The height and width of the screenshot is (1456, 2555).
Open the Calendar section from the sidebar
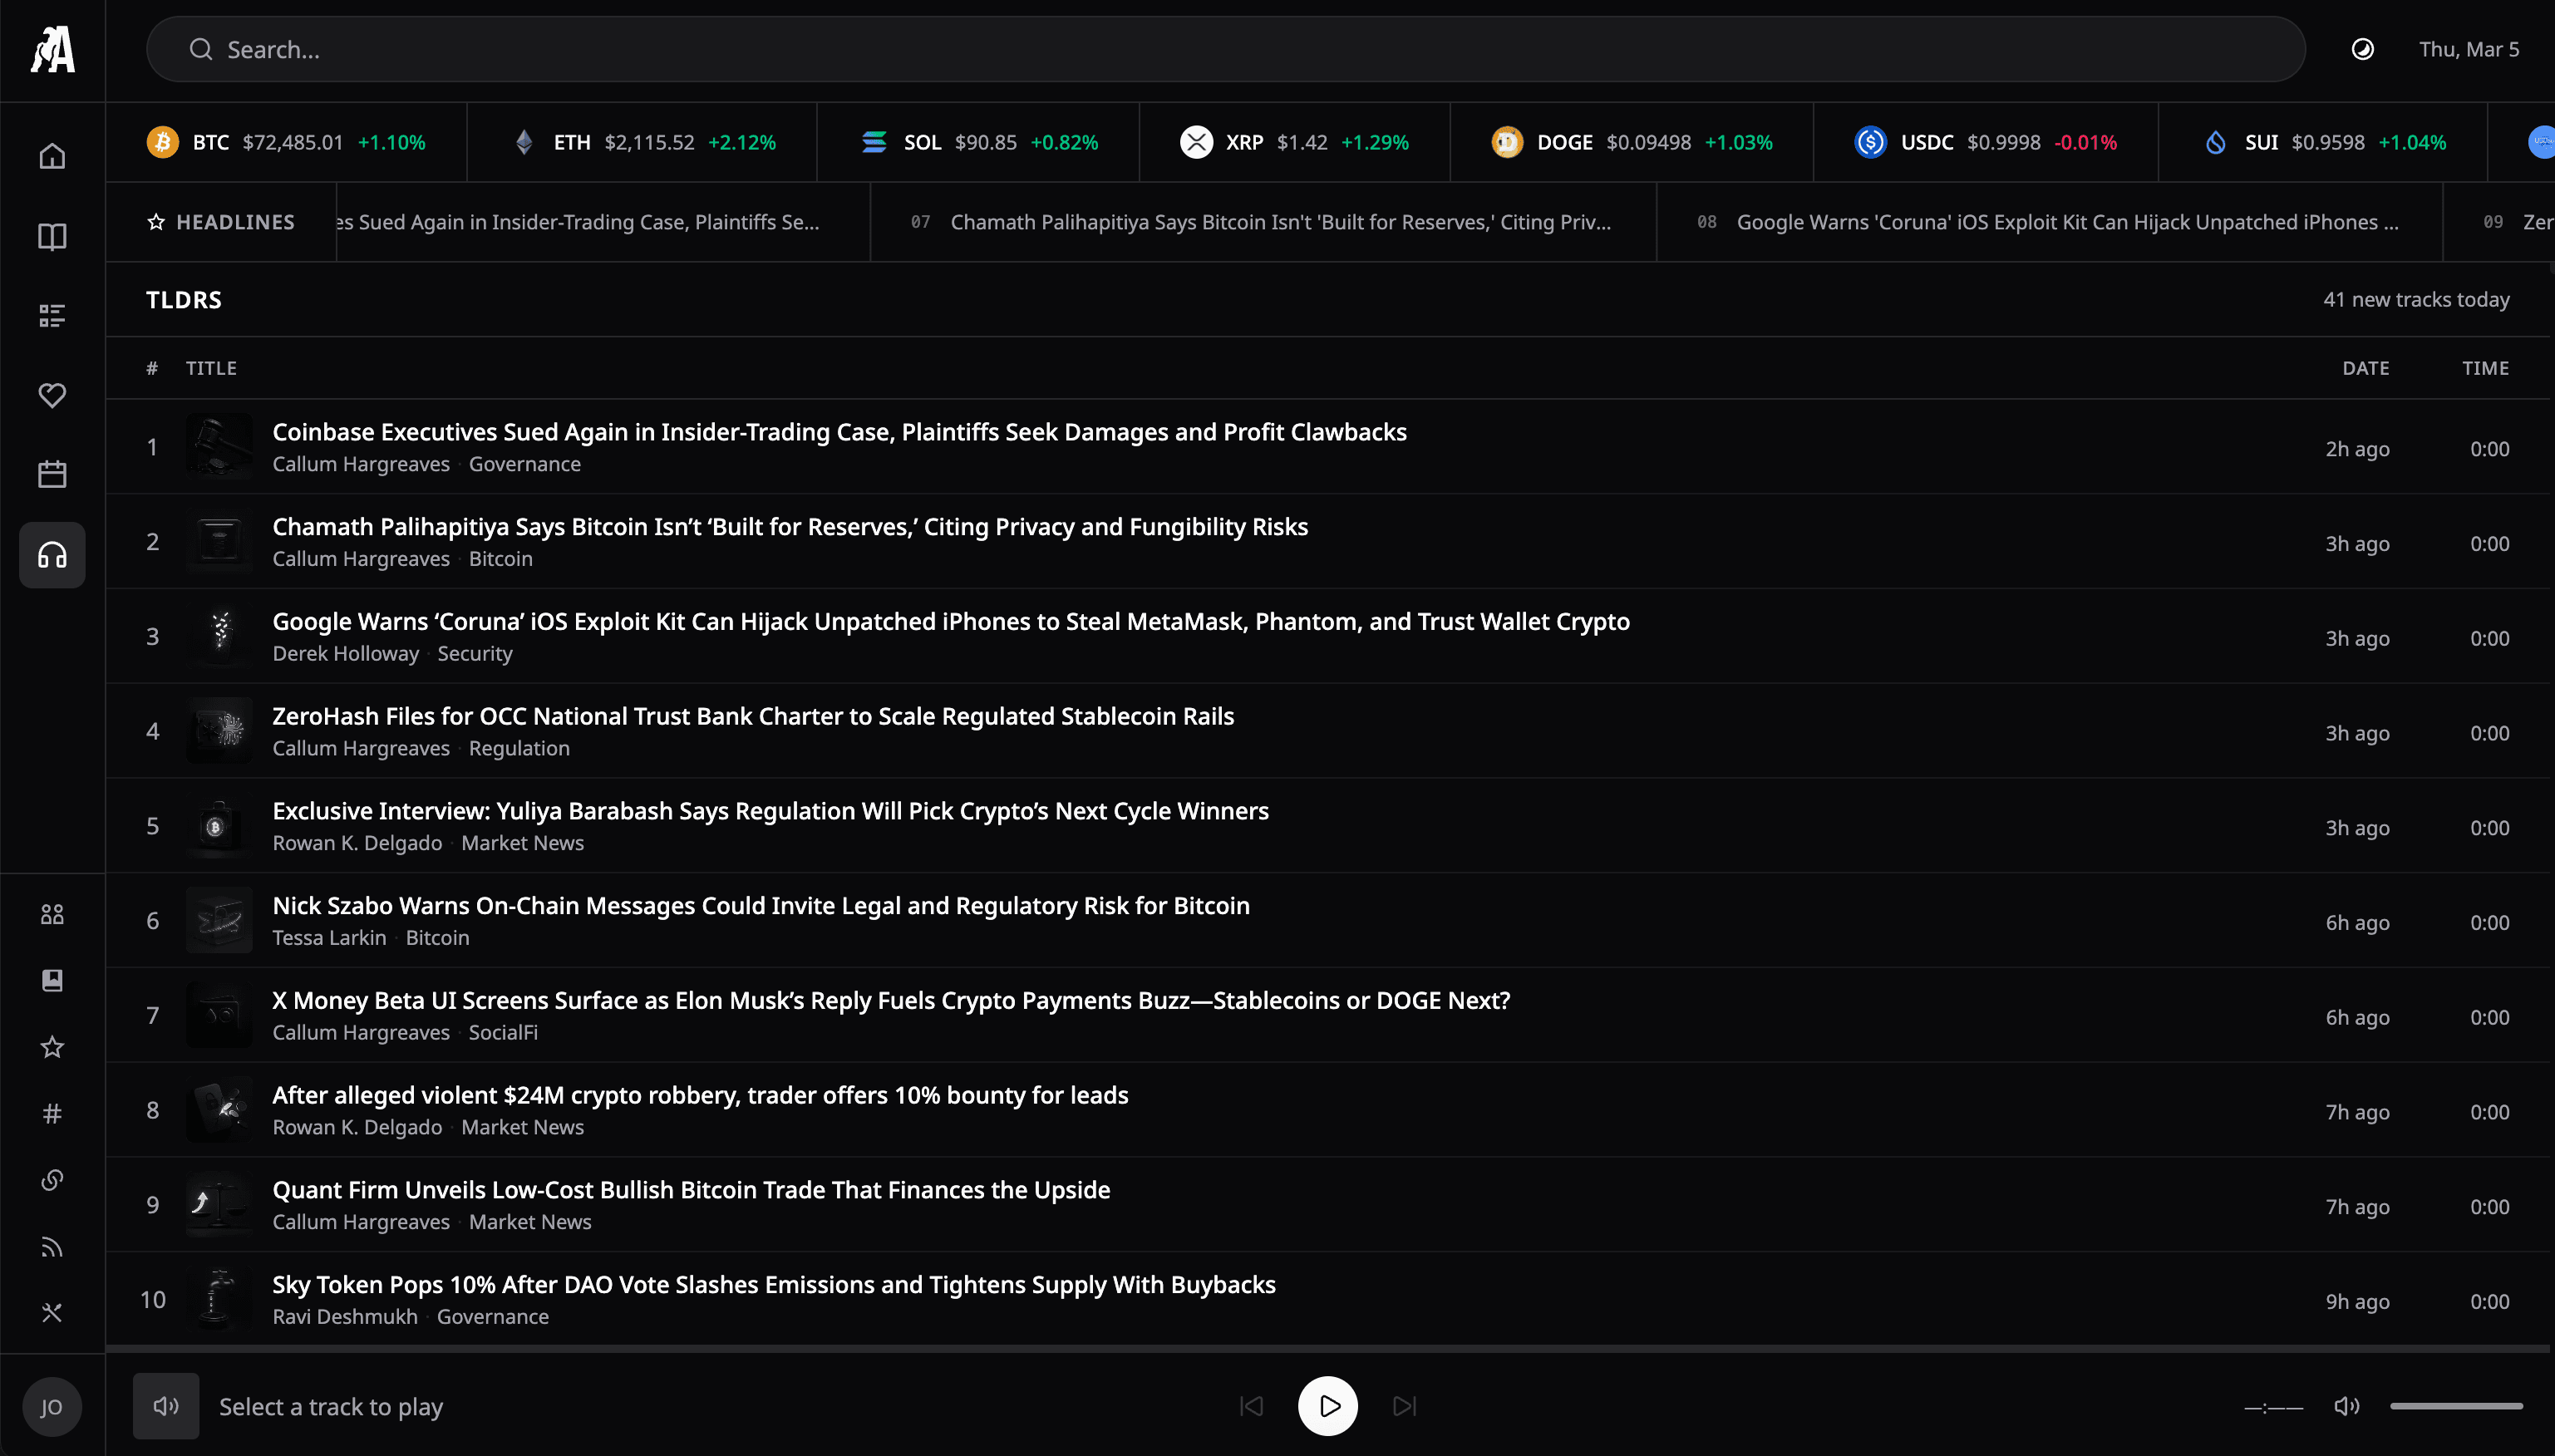(x=51, y=474)
